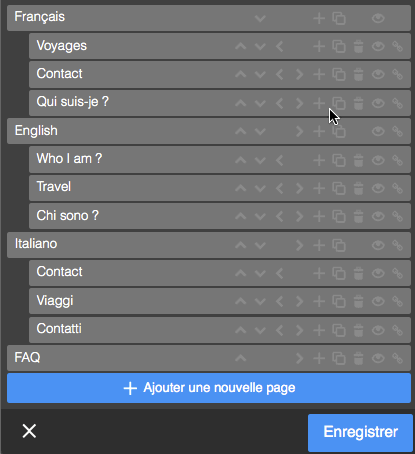Duplicate the Travel page
Viewport: 415px width, 454px height.
coord(339,188)
